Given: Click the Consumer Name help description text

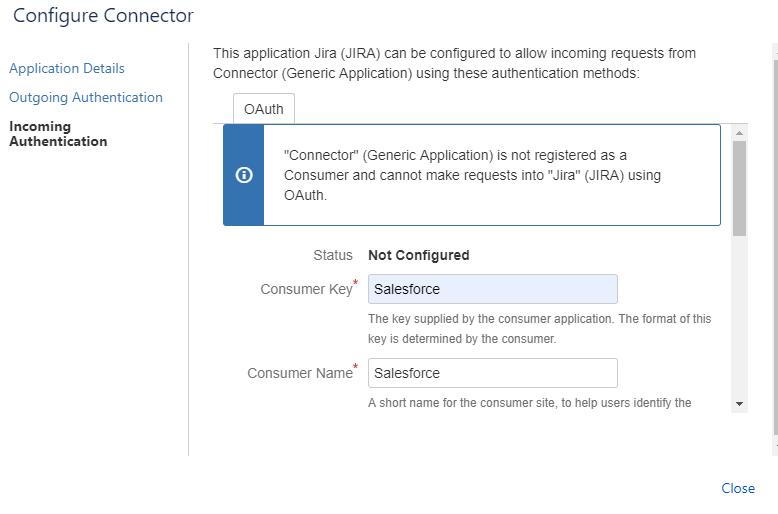Looking at the screenshot, I should tap(529, 403).
